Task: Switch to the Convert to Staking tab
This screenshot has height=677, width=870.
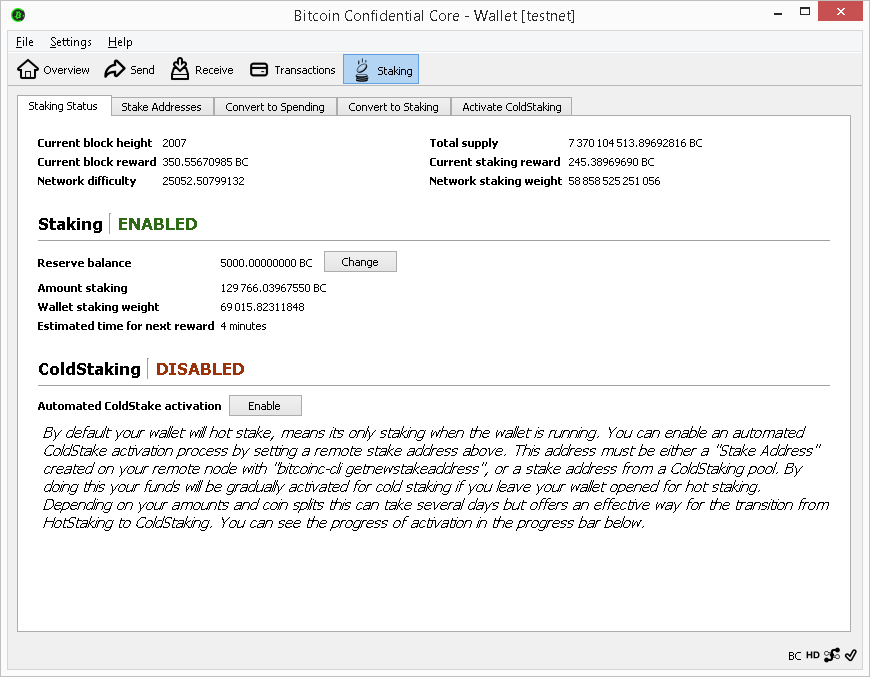Action: click(393, 107)
